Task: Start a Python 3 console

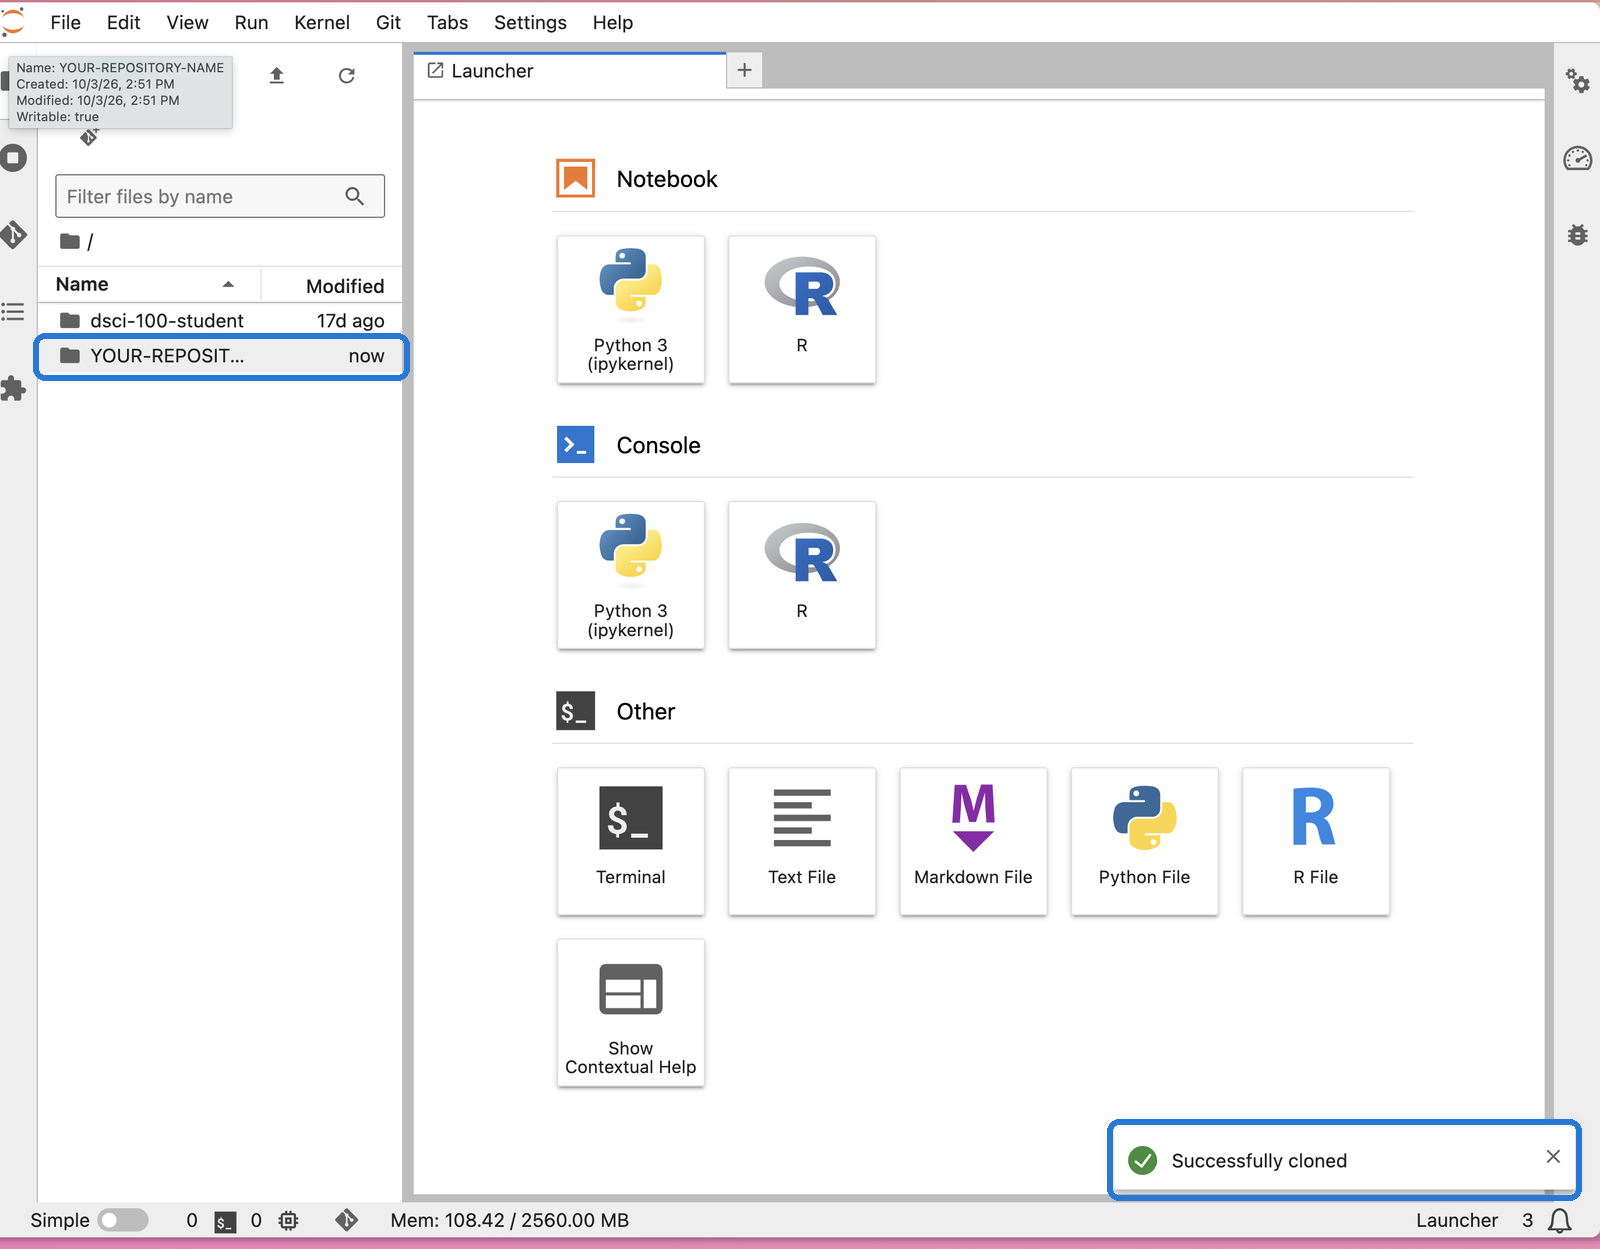Action: [630, 575]
